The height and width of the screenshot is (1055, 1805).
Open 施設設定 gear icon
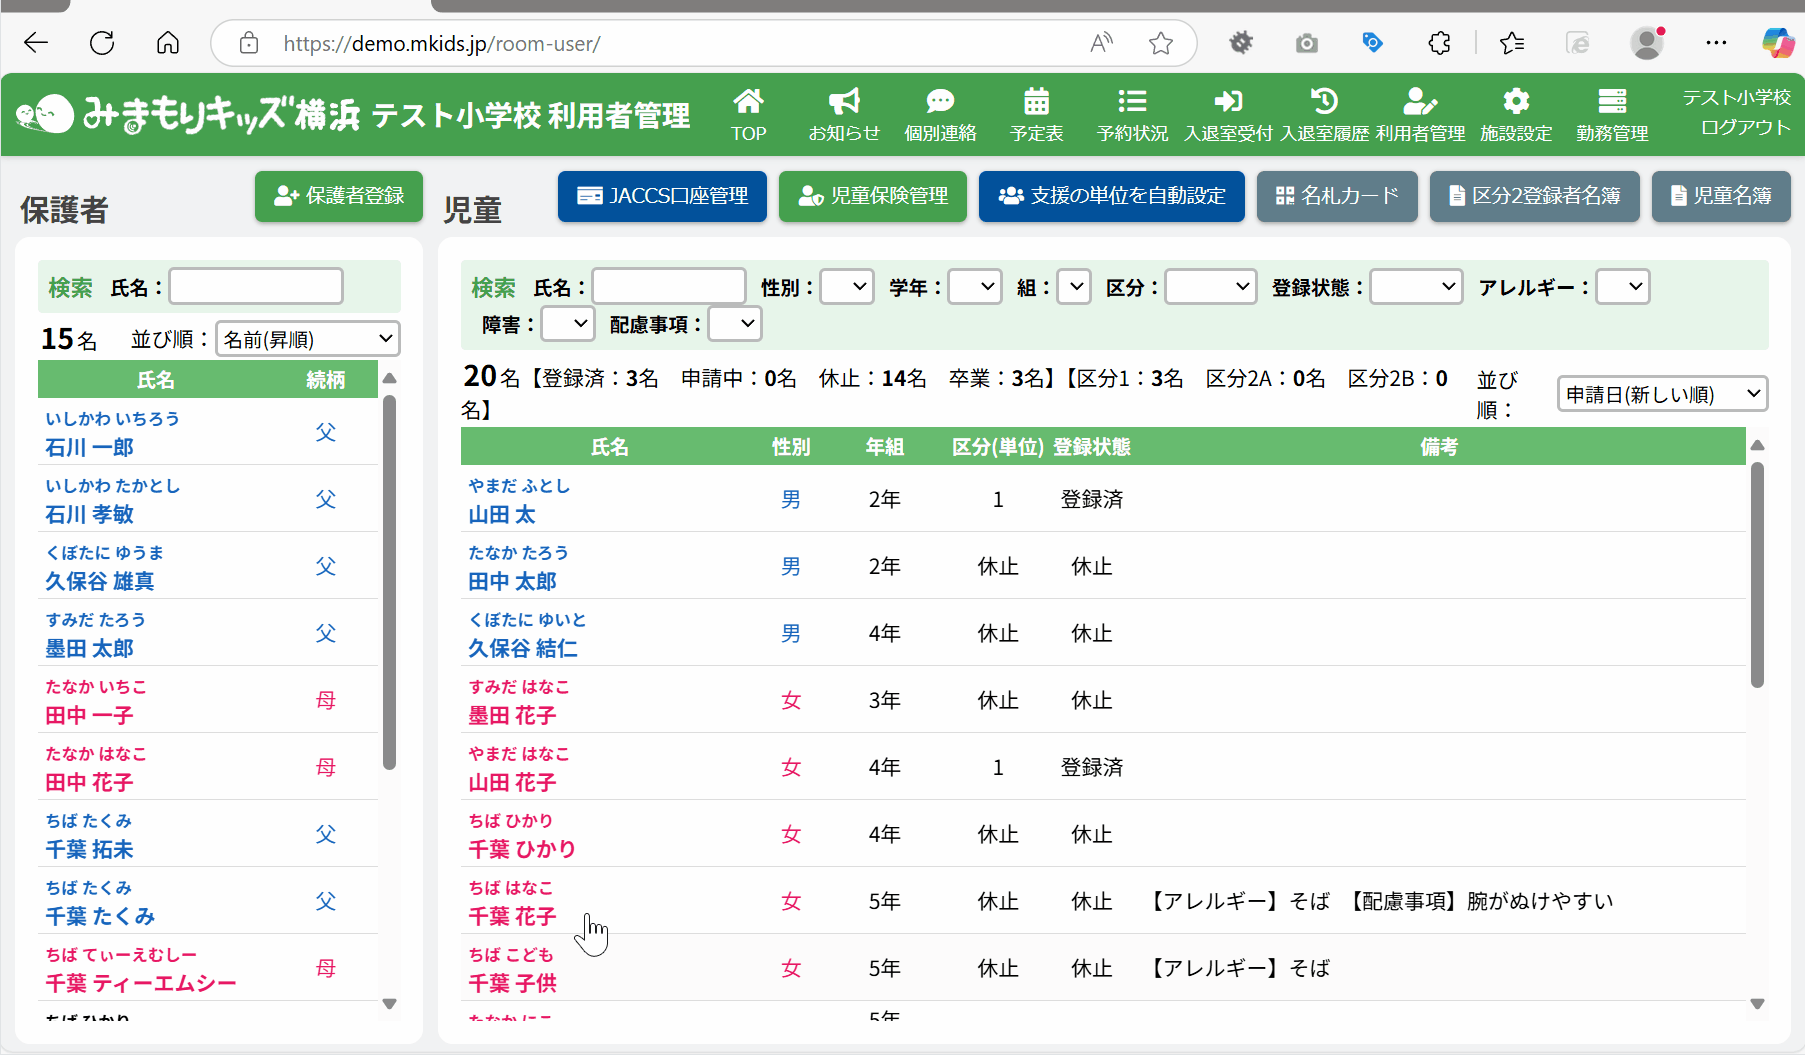point(1516,103)
